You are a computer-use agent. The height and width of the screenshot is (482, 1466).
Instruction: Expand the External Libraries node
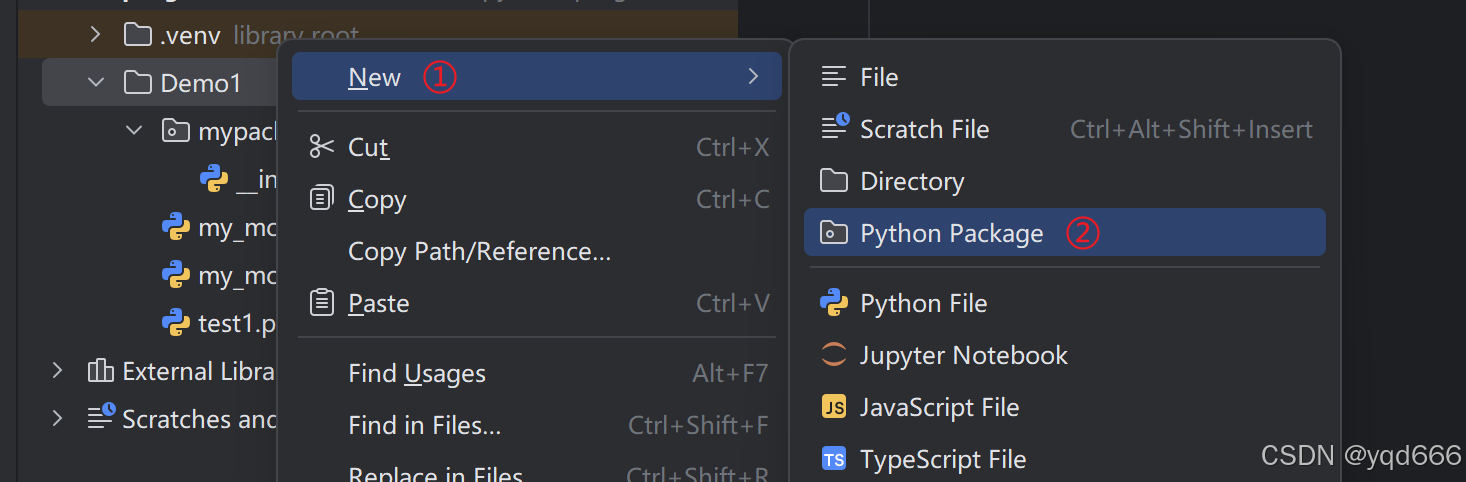pyautogui.click(x=58, y=371)
